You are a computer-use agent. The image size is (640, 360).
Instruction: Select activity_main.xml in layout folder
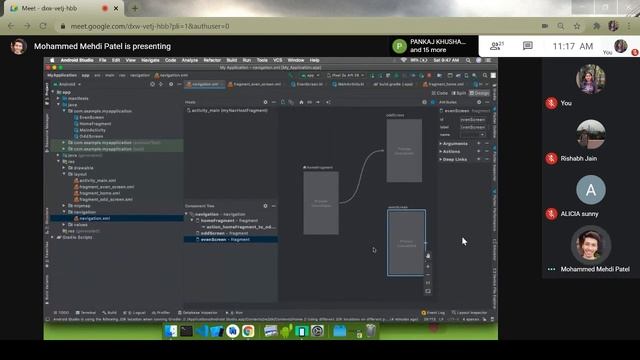(x=95, y=180)
